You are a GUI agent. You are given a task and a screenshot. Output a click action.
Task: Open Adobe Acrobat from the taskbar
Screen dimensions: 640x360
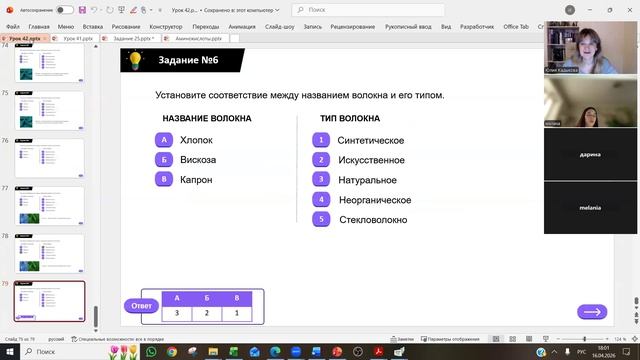click(x=378, y=351)
